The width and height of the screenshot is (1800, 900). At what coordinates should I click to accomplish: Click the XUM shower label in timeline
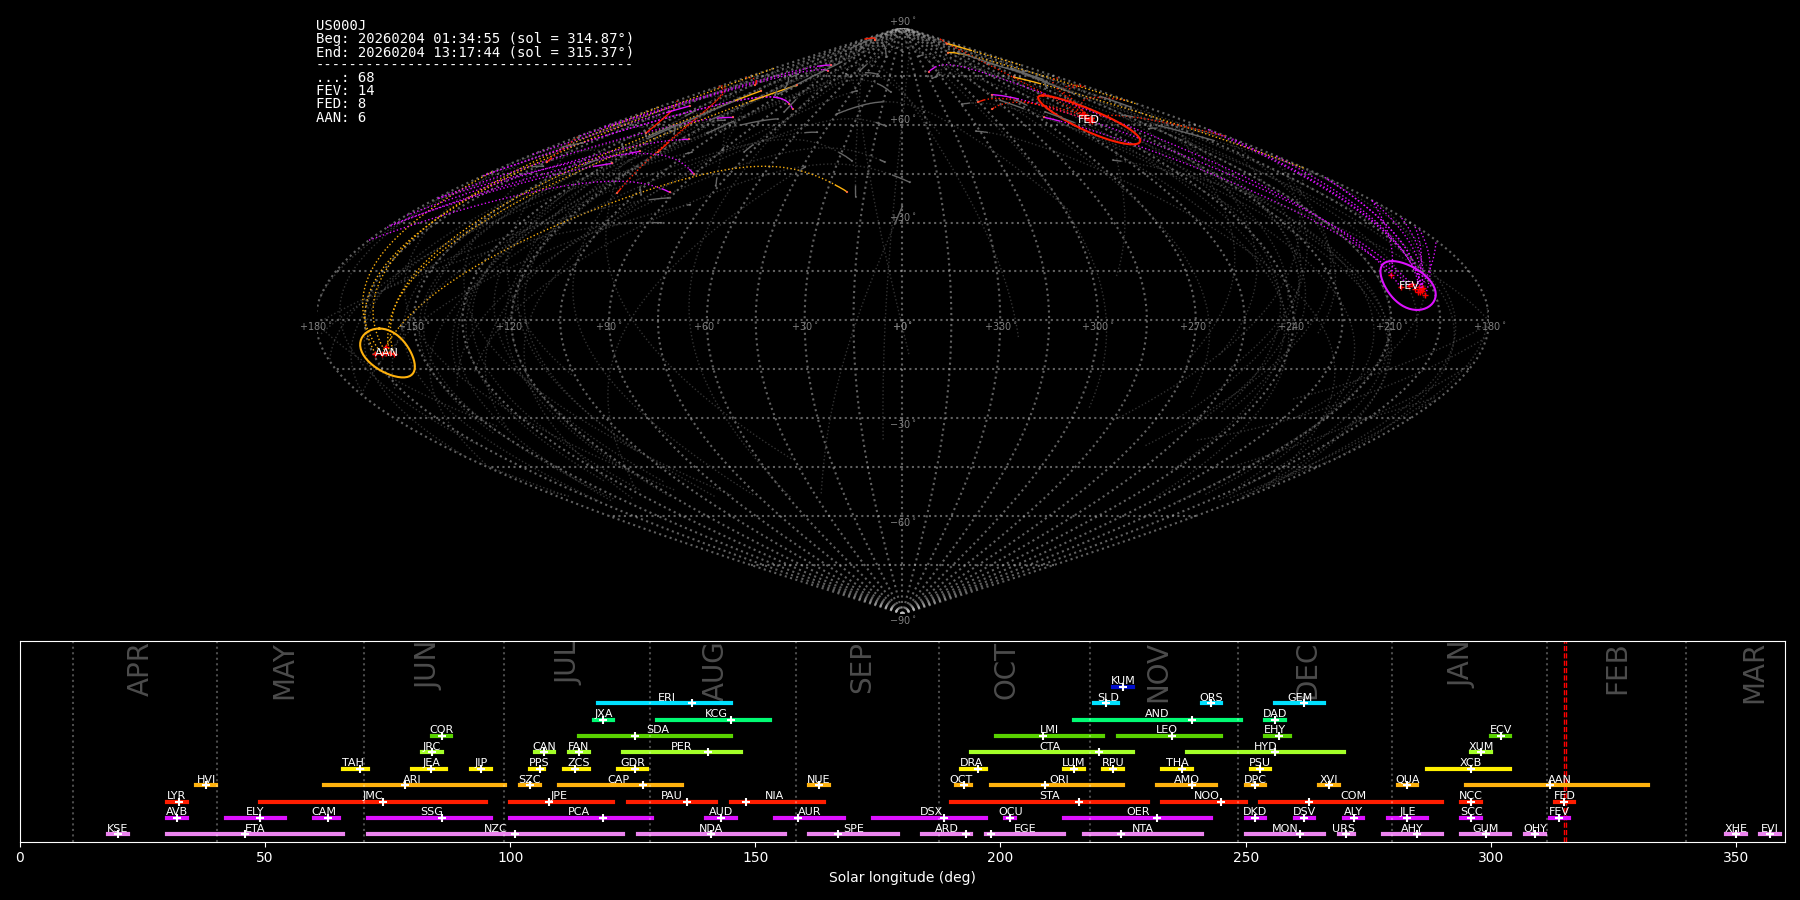tap(1482, 747)
